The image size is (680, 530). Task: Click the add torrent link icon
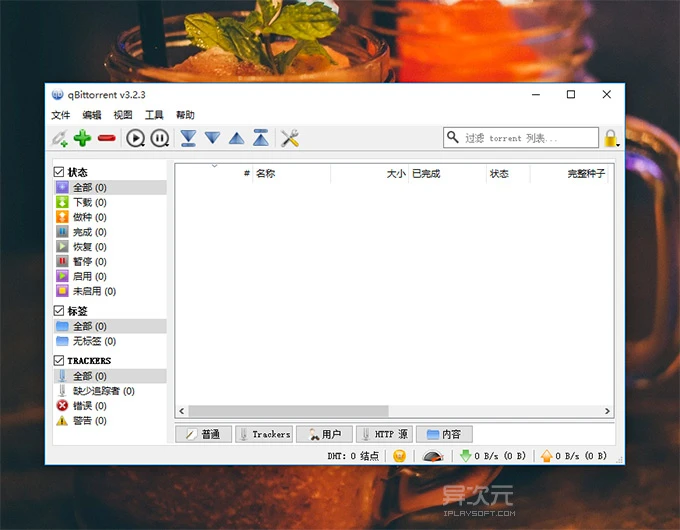pos(59,138)
